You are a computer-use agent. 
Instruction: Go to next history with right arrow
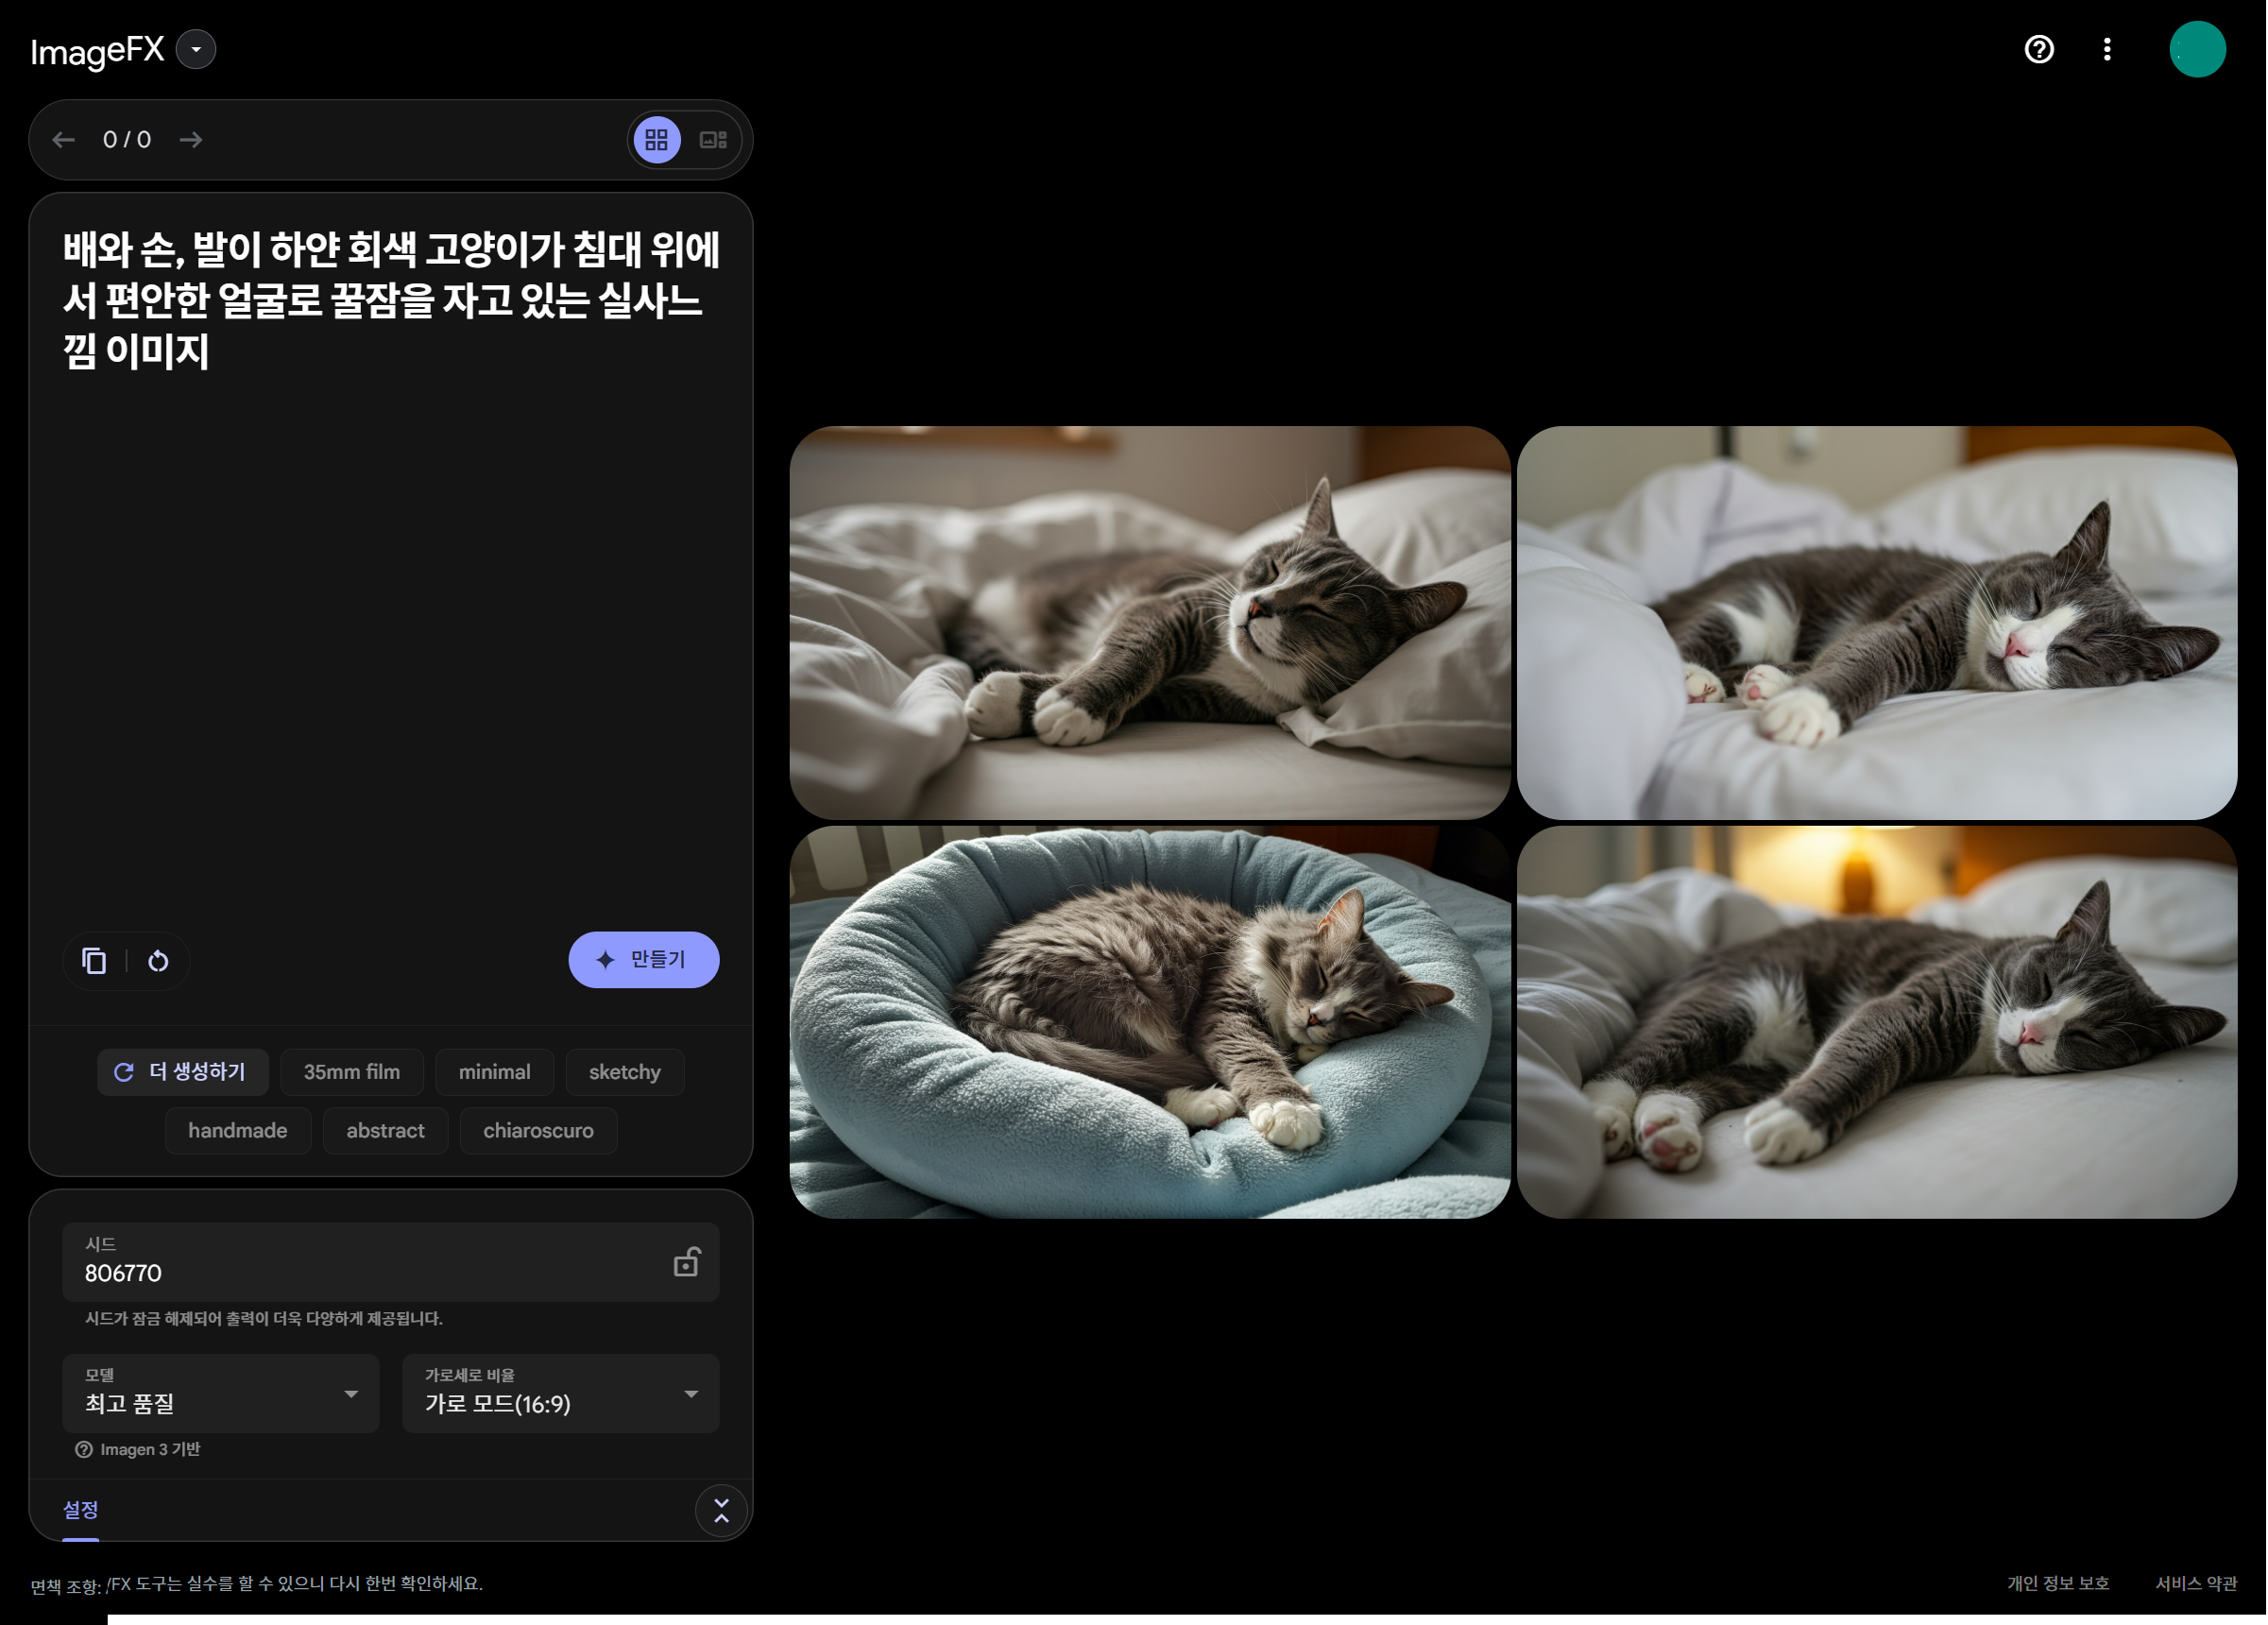pos(191,140)
